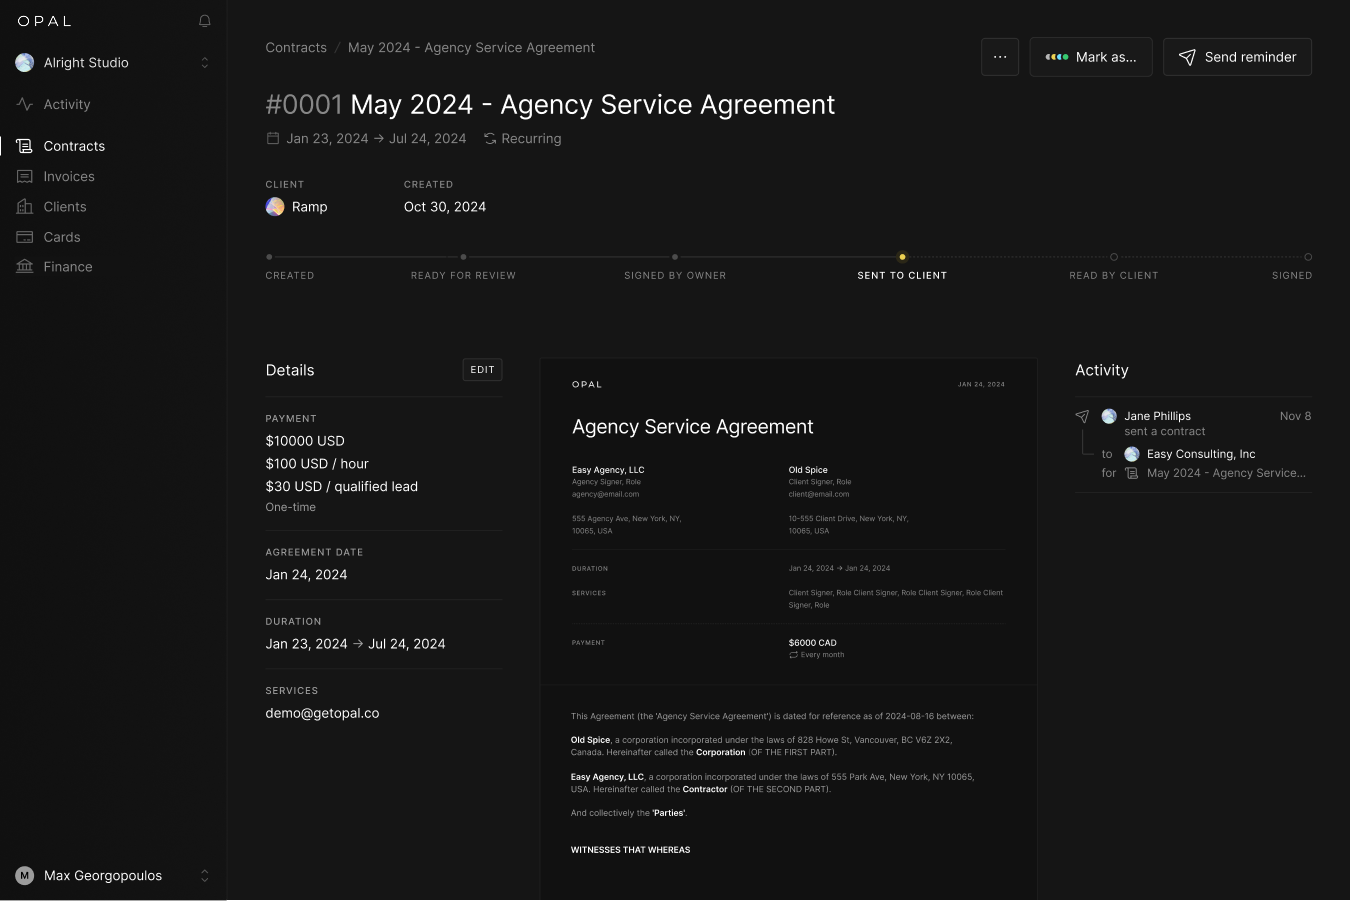Image resolution: width=1350 pixels, height=901 pixels.
Task: Click the Recurring label
Action: [x=531, y=139]
